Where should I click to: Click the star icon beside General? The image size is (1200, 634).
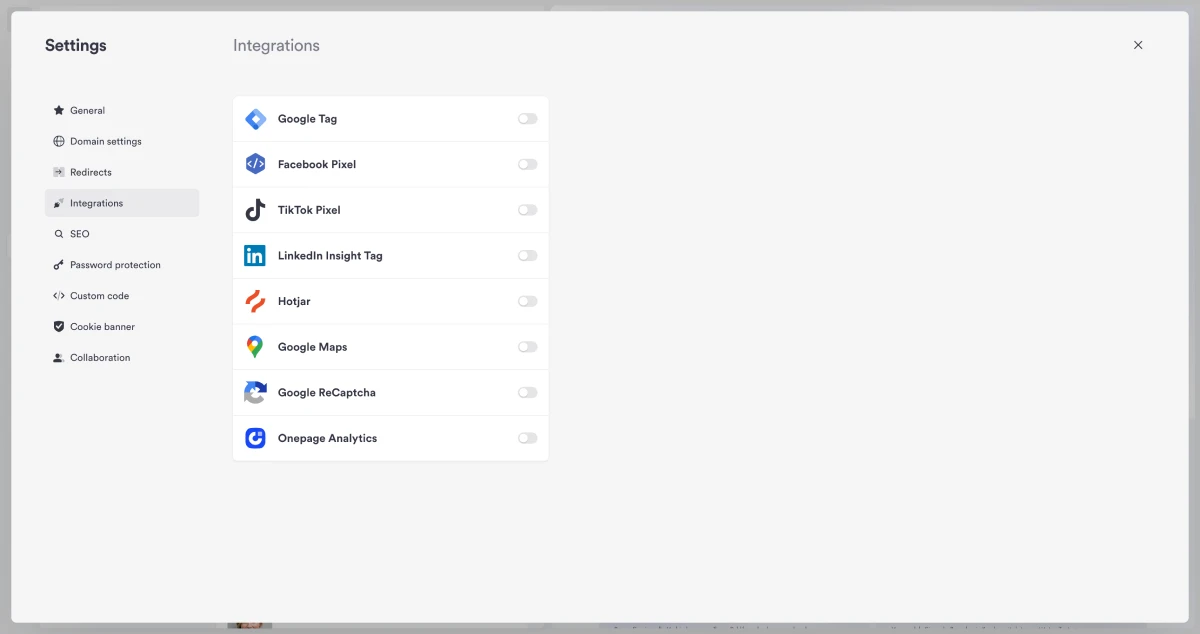[x=59, y=110]
